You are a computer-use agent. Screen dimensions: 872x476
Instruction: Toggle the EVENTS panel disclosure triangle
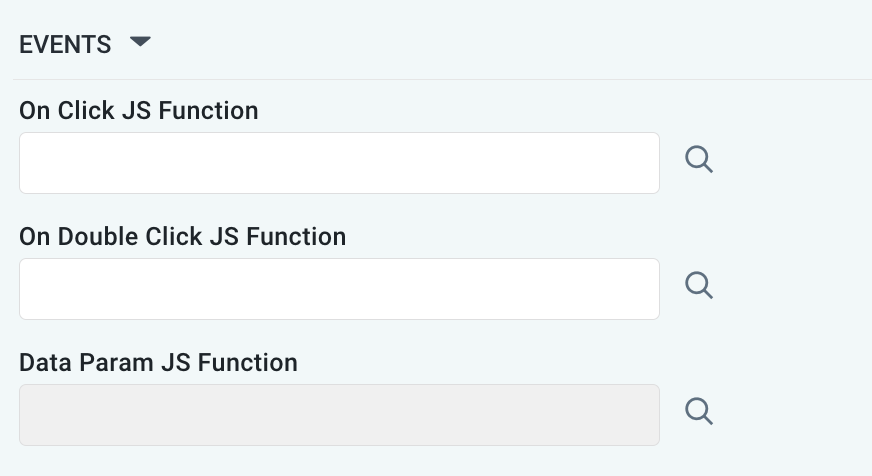point(140,43)
